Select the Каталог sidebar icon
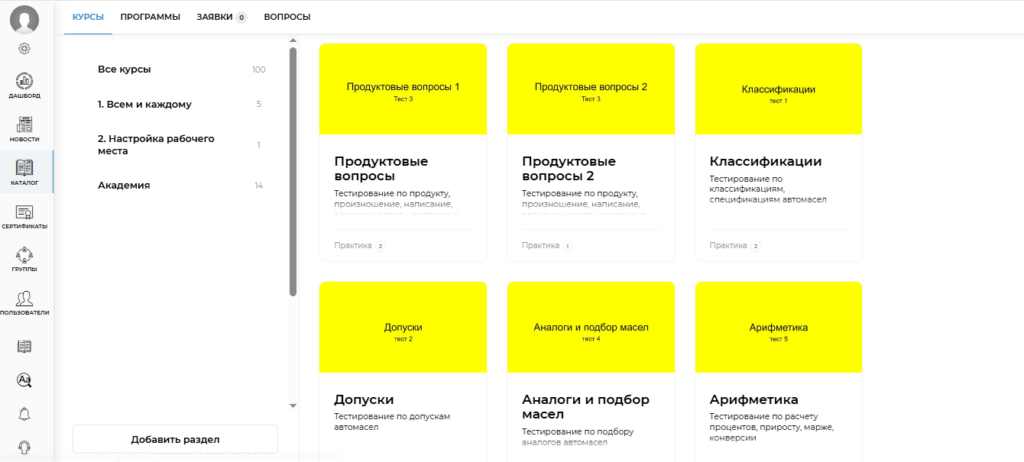This screenshot has width=1024, height=462. (x=24, y=168)
